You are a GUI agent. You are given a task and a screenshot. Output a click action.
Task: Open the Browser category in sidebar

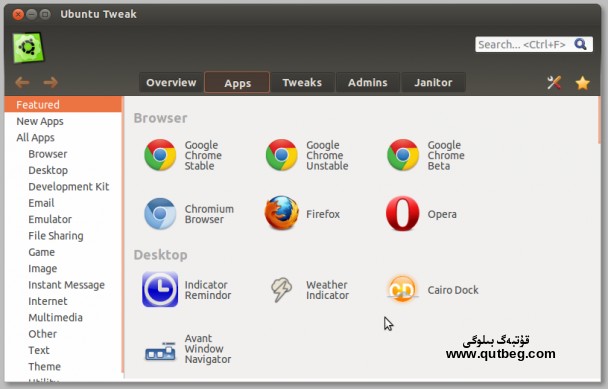63,154
